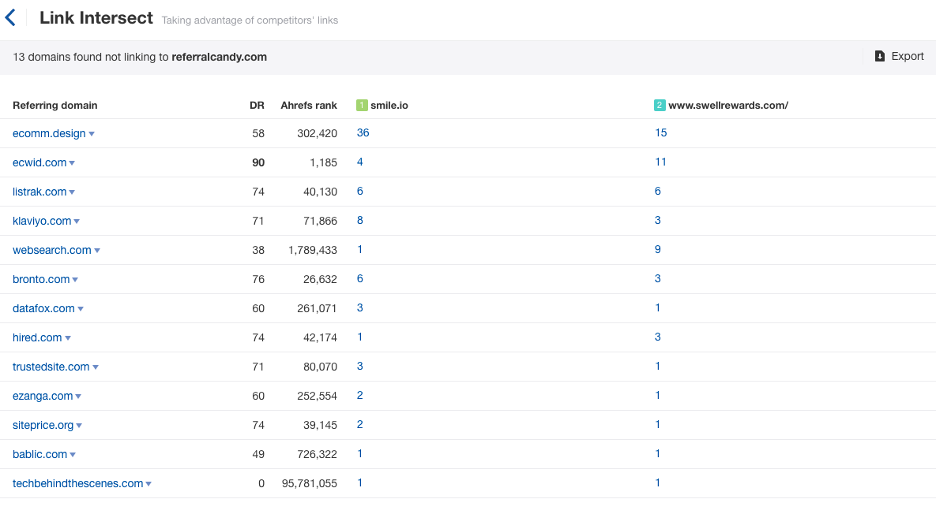The width and height of the screenshot is (936, 514).
Task: Click the smile.io column header
Action: click(389, 105)
